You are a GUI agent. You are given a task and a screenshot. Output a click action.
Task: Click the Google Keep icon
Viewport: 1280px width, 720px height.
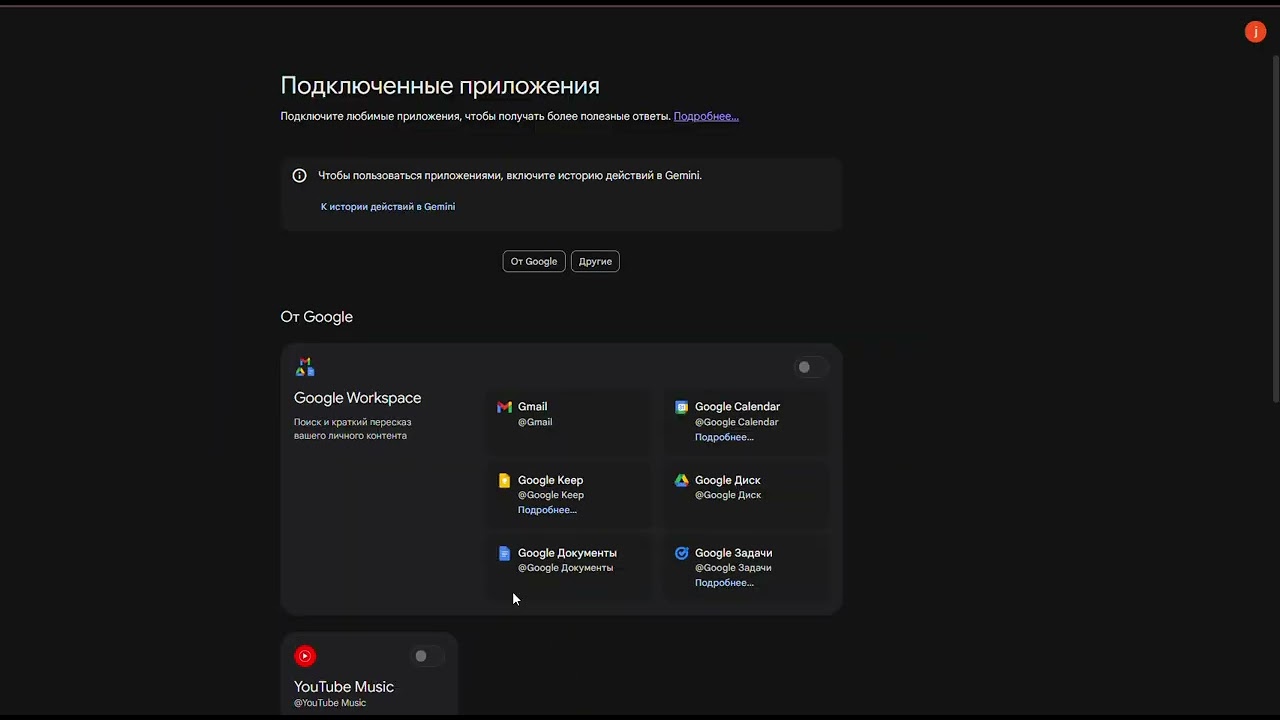(x=504, y=480)
